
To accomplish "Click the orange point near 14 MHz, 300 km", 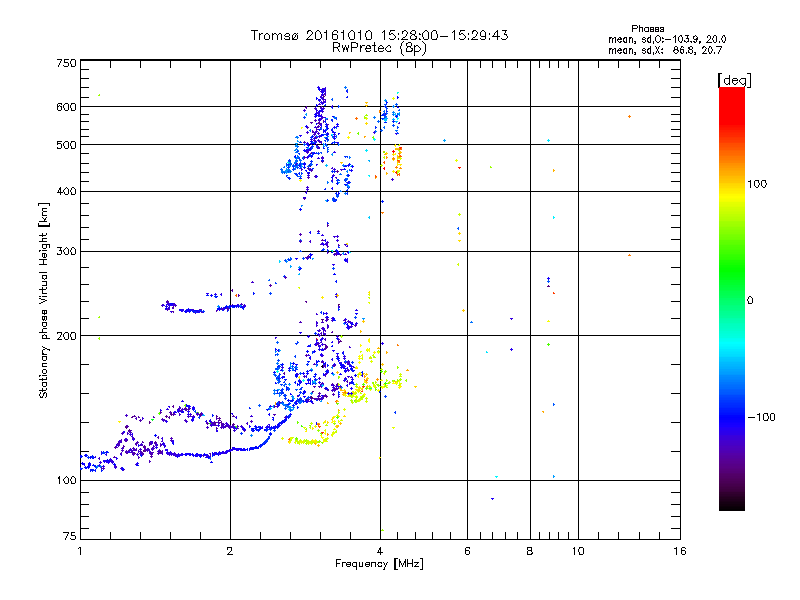I will [630, 255].
